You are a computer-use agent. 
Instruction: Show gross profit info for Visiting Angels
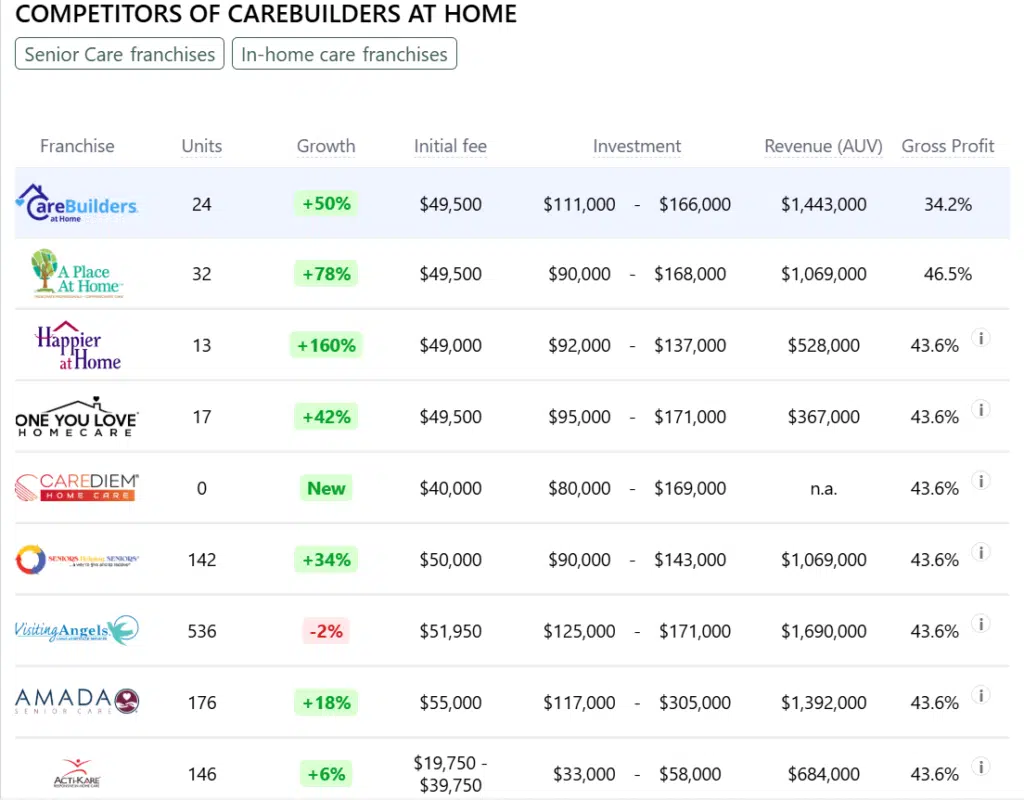[981, 624]
